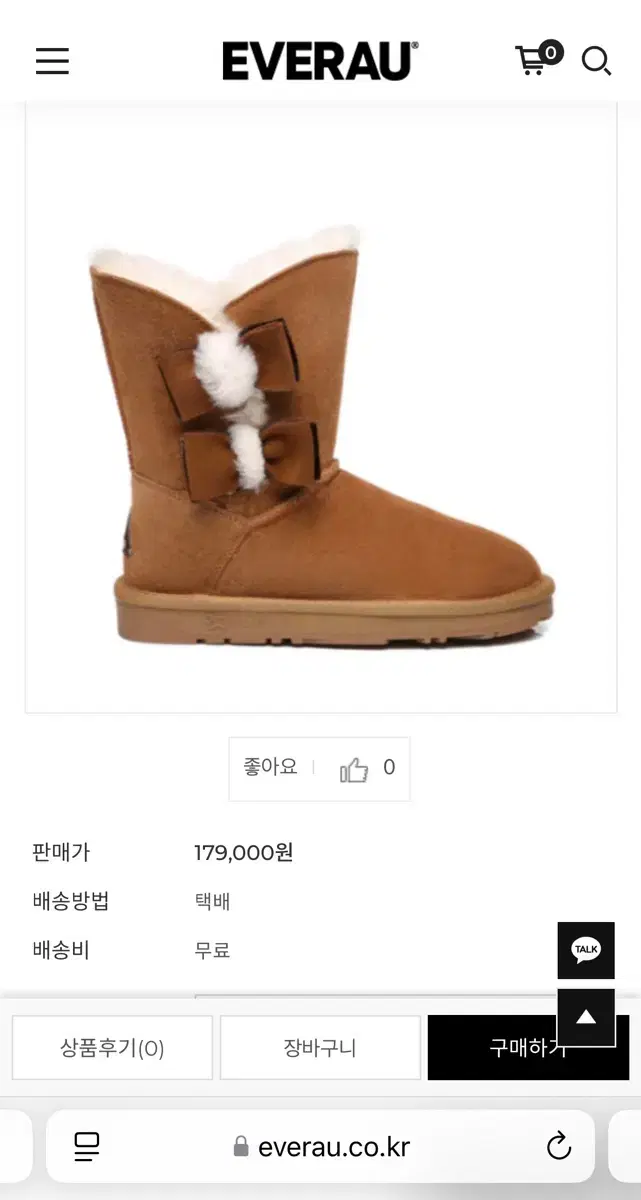Switch to the previous browser tab on left edge
Screen dimensions: 641x1200
(16, 1146)
